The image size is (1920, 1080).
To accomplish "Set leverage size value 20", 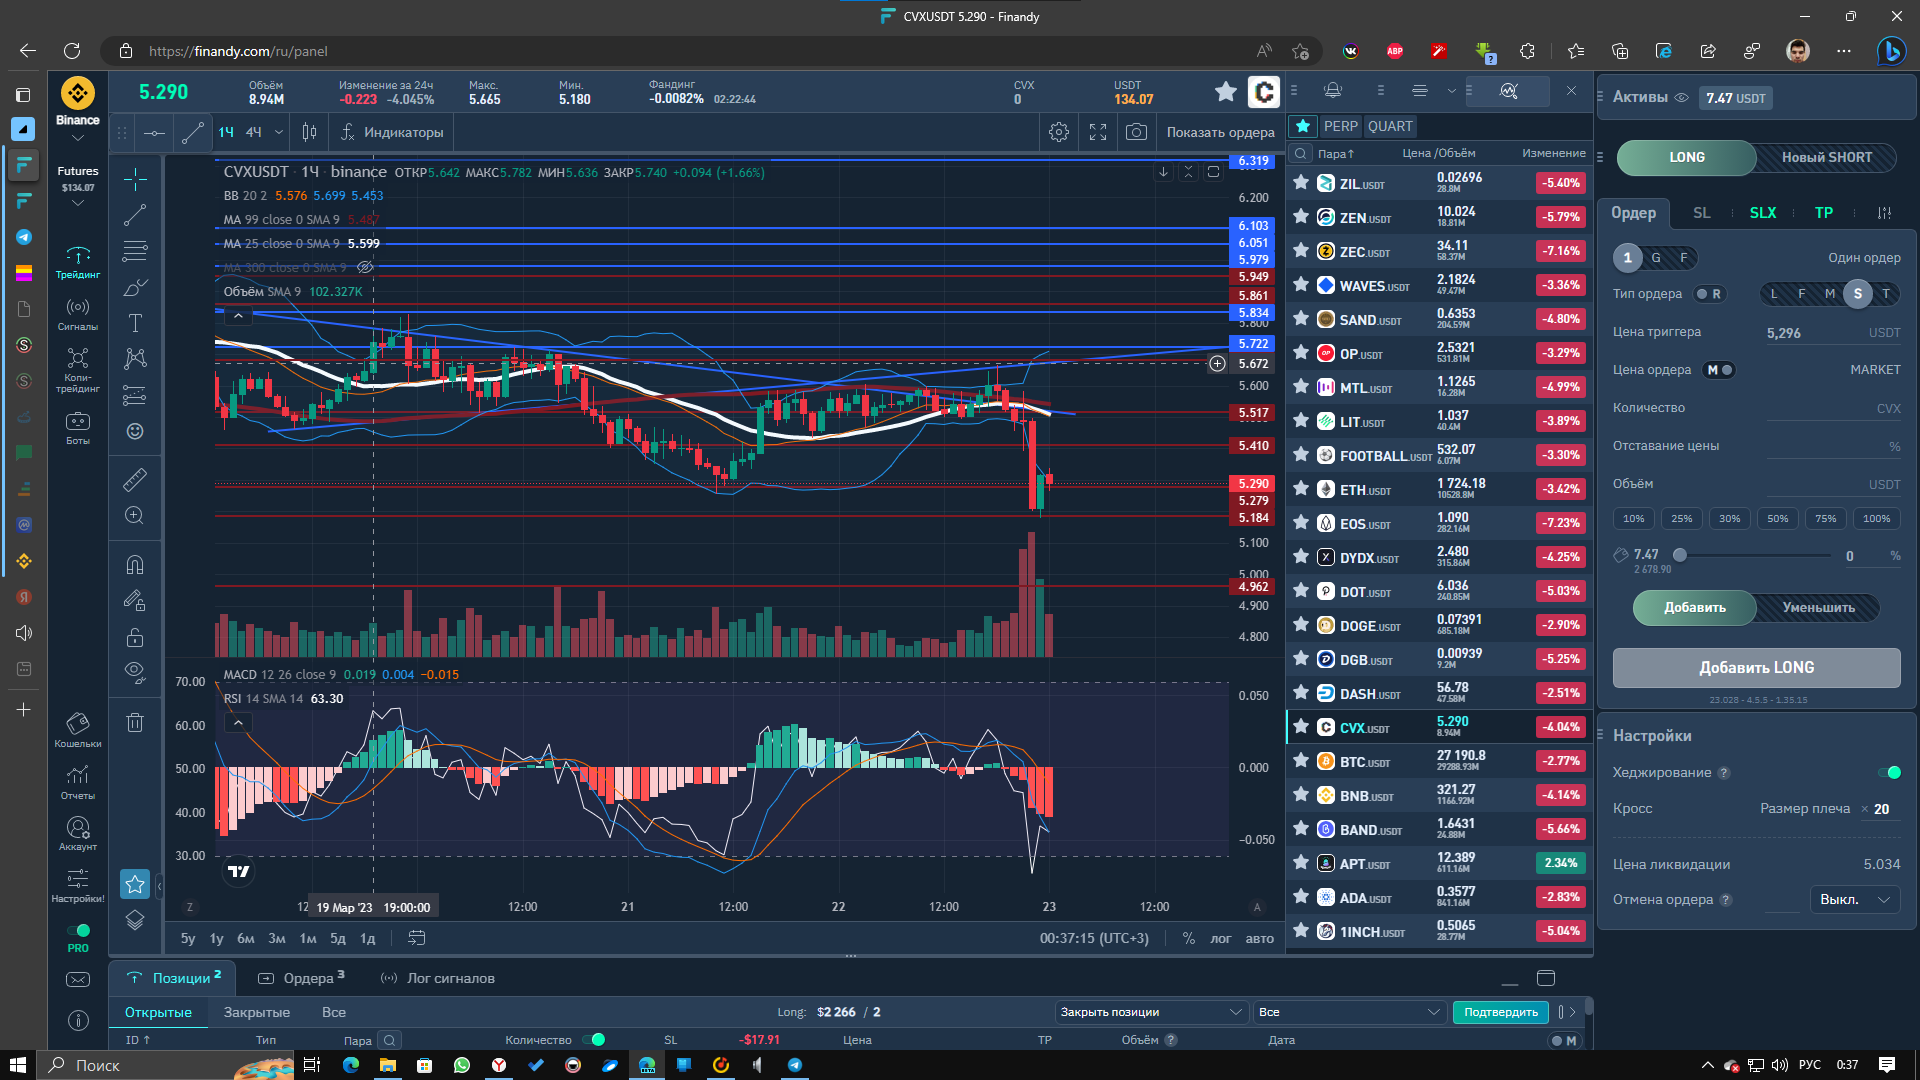I will click(x=1881, y=809).
